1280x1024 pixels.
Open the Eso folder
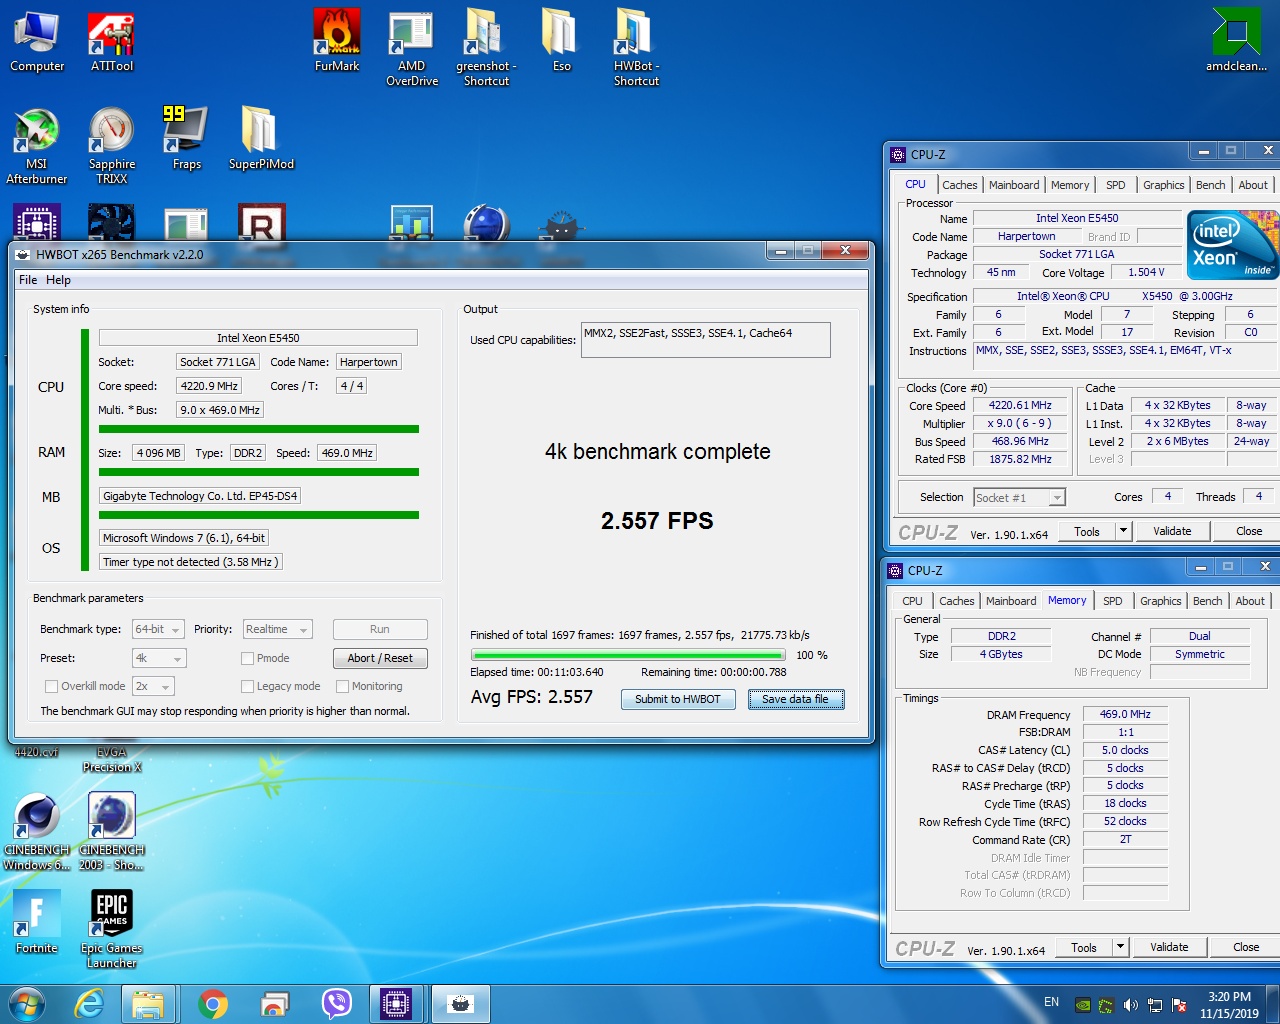click(561, 42)
